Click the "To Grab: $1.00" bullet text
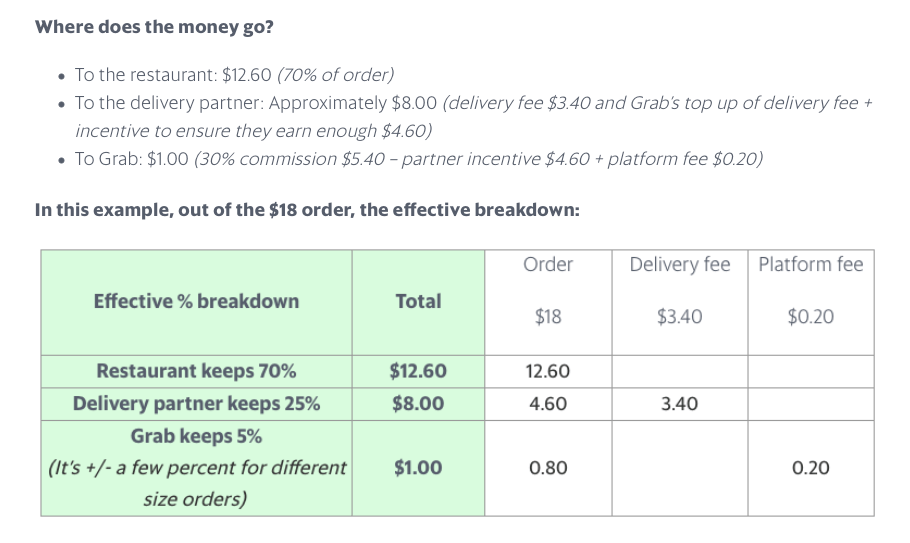The width and height of the screenshot is (910, 543). (x=131, y=159)
